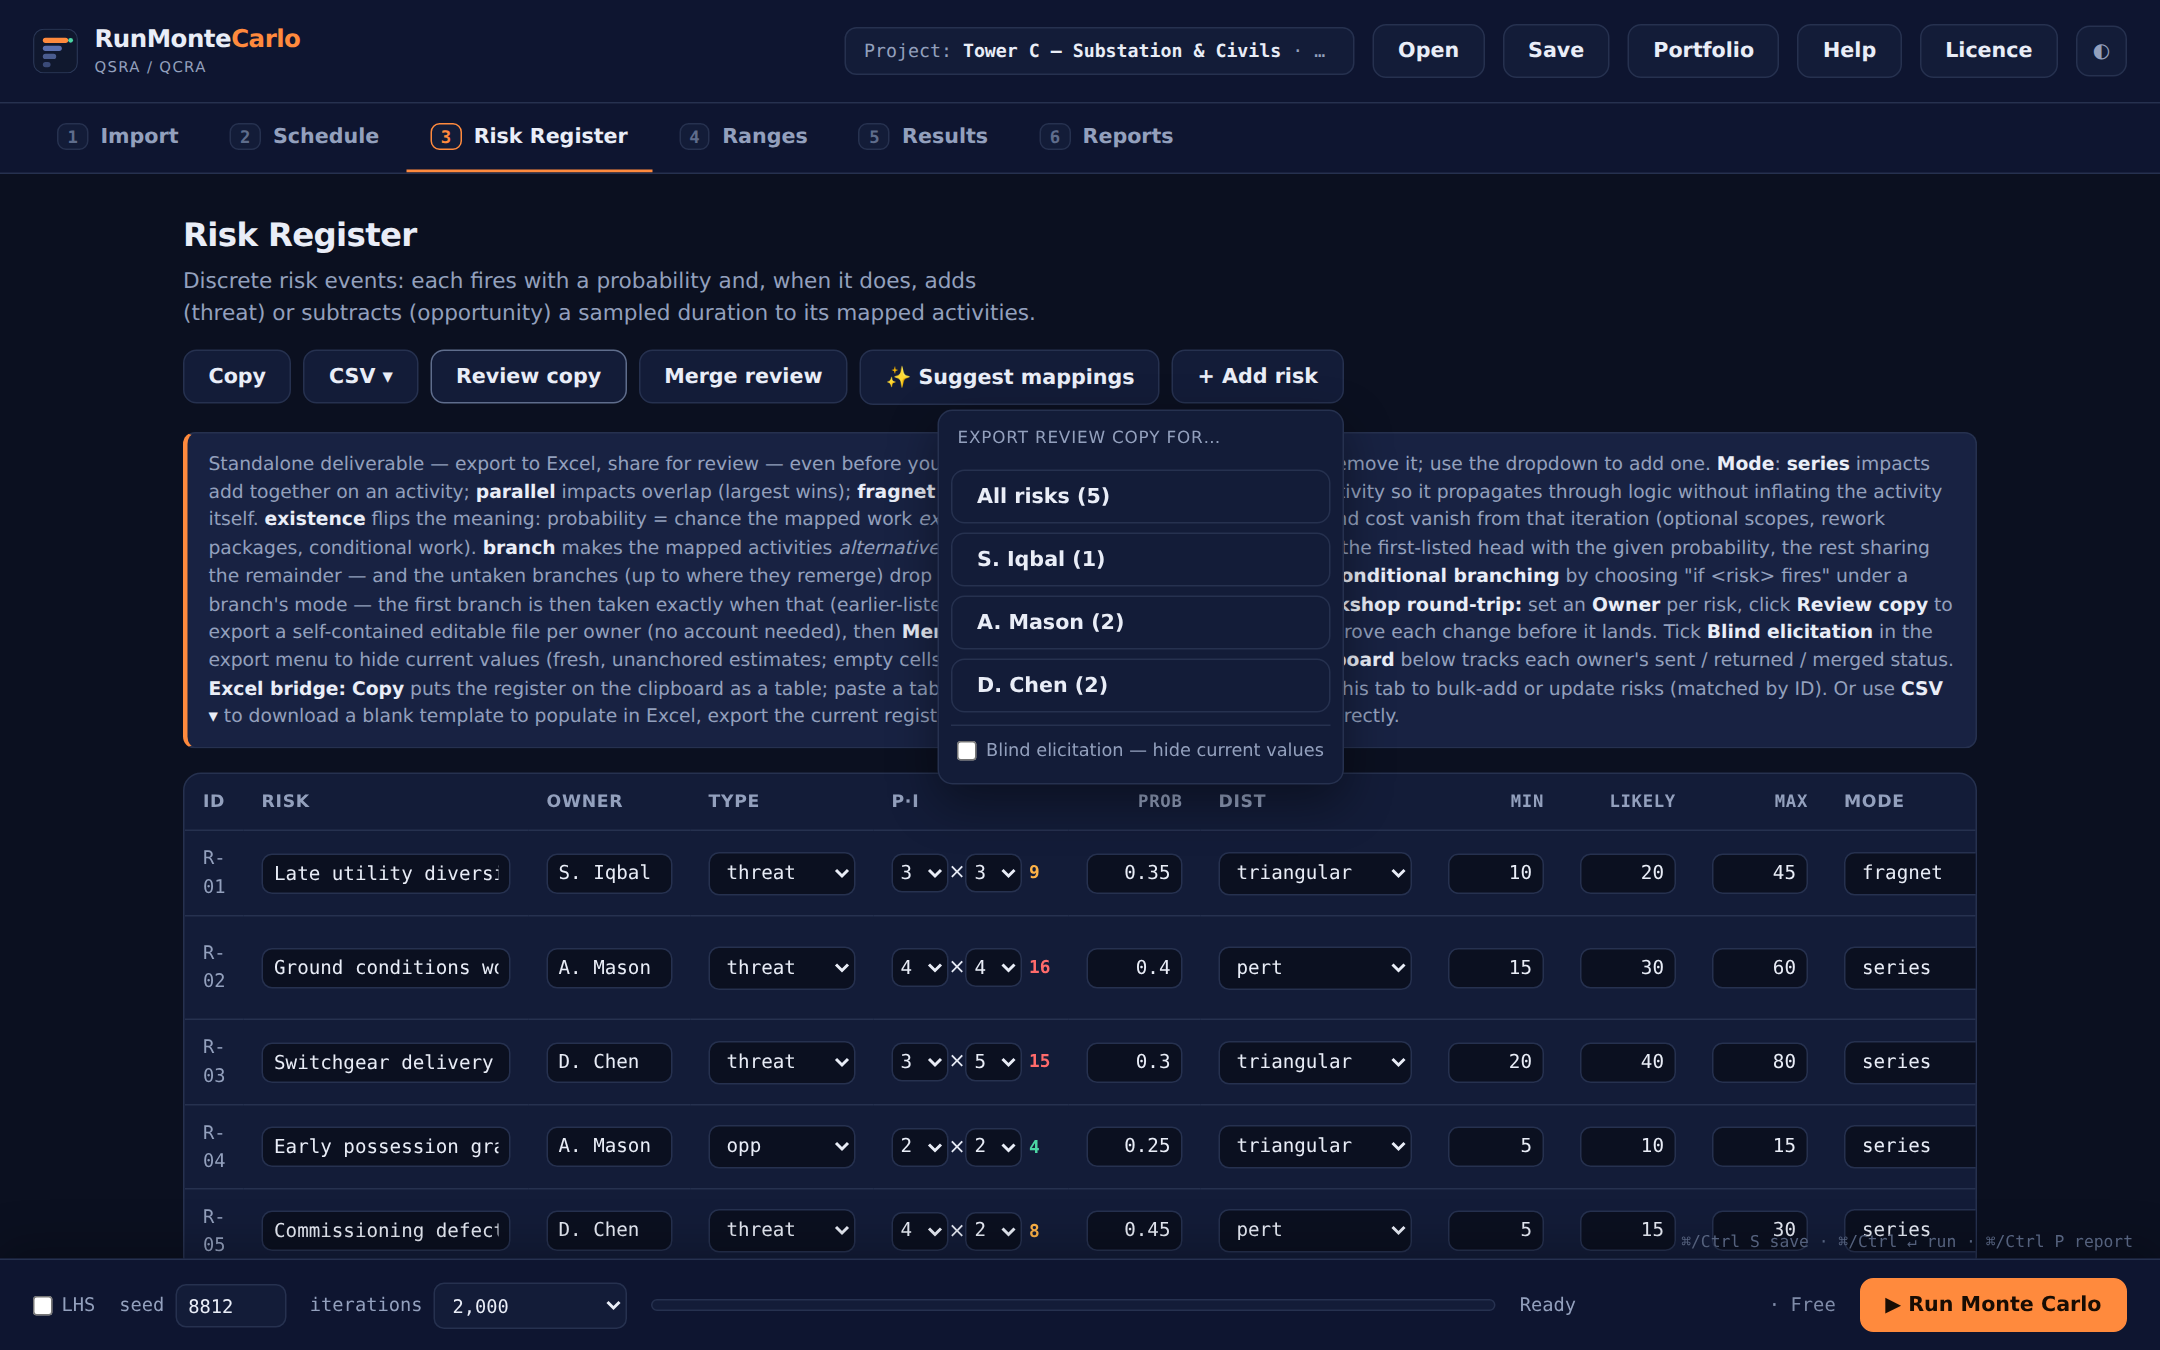Check Blind elicitation hide current values
The width and height of the screenshot is (2160, 1350).
click(967, 751)
